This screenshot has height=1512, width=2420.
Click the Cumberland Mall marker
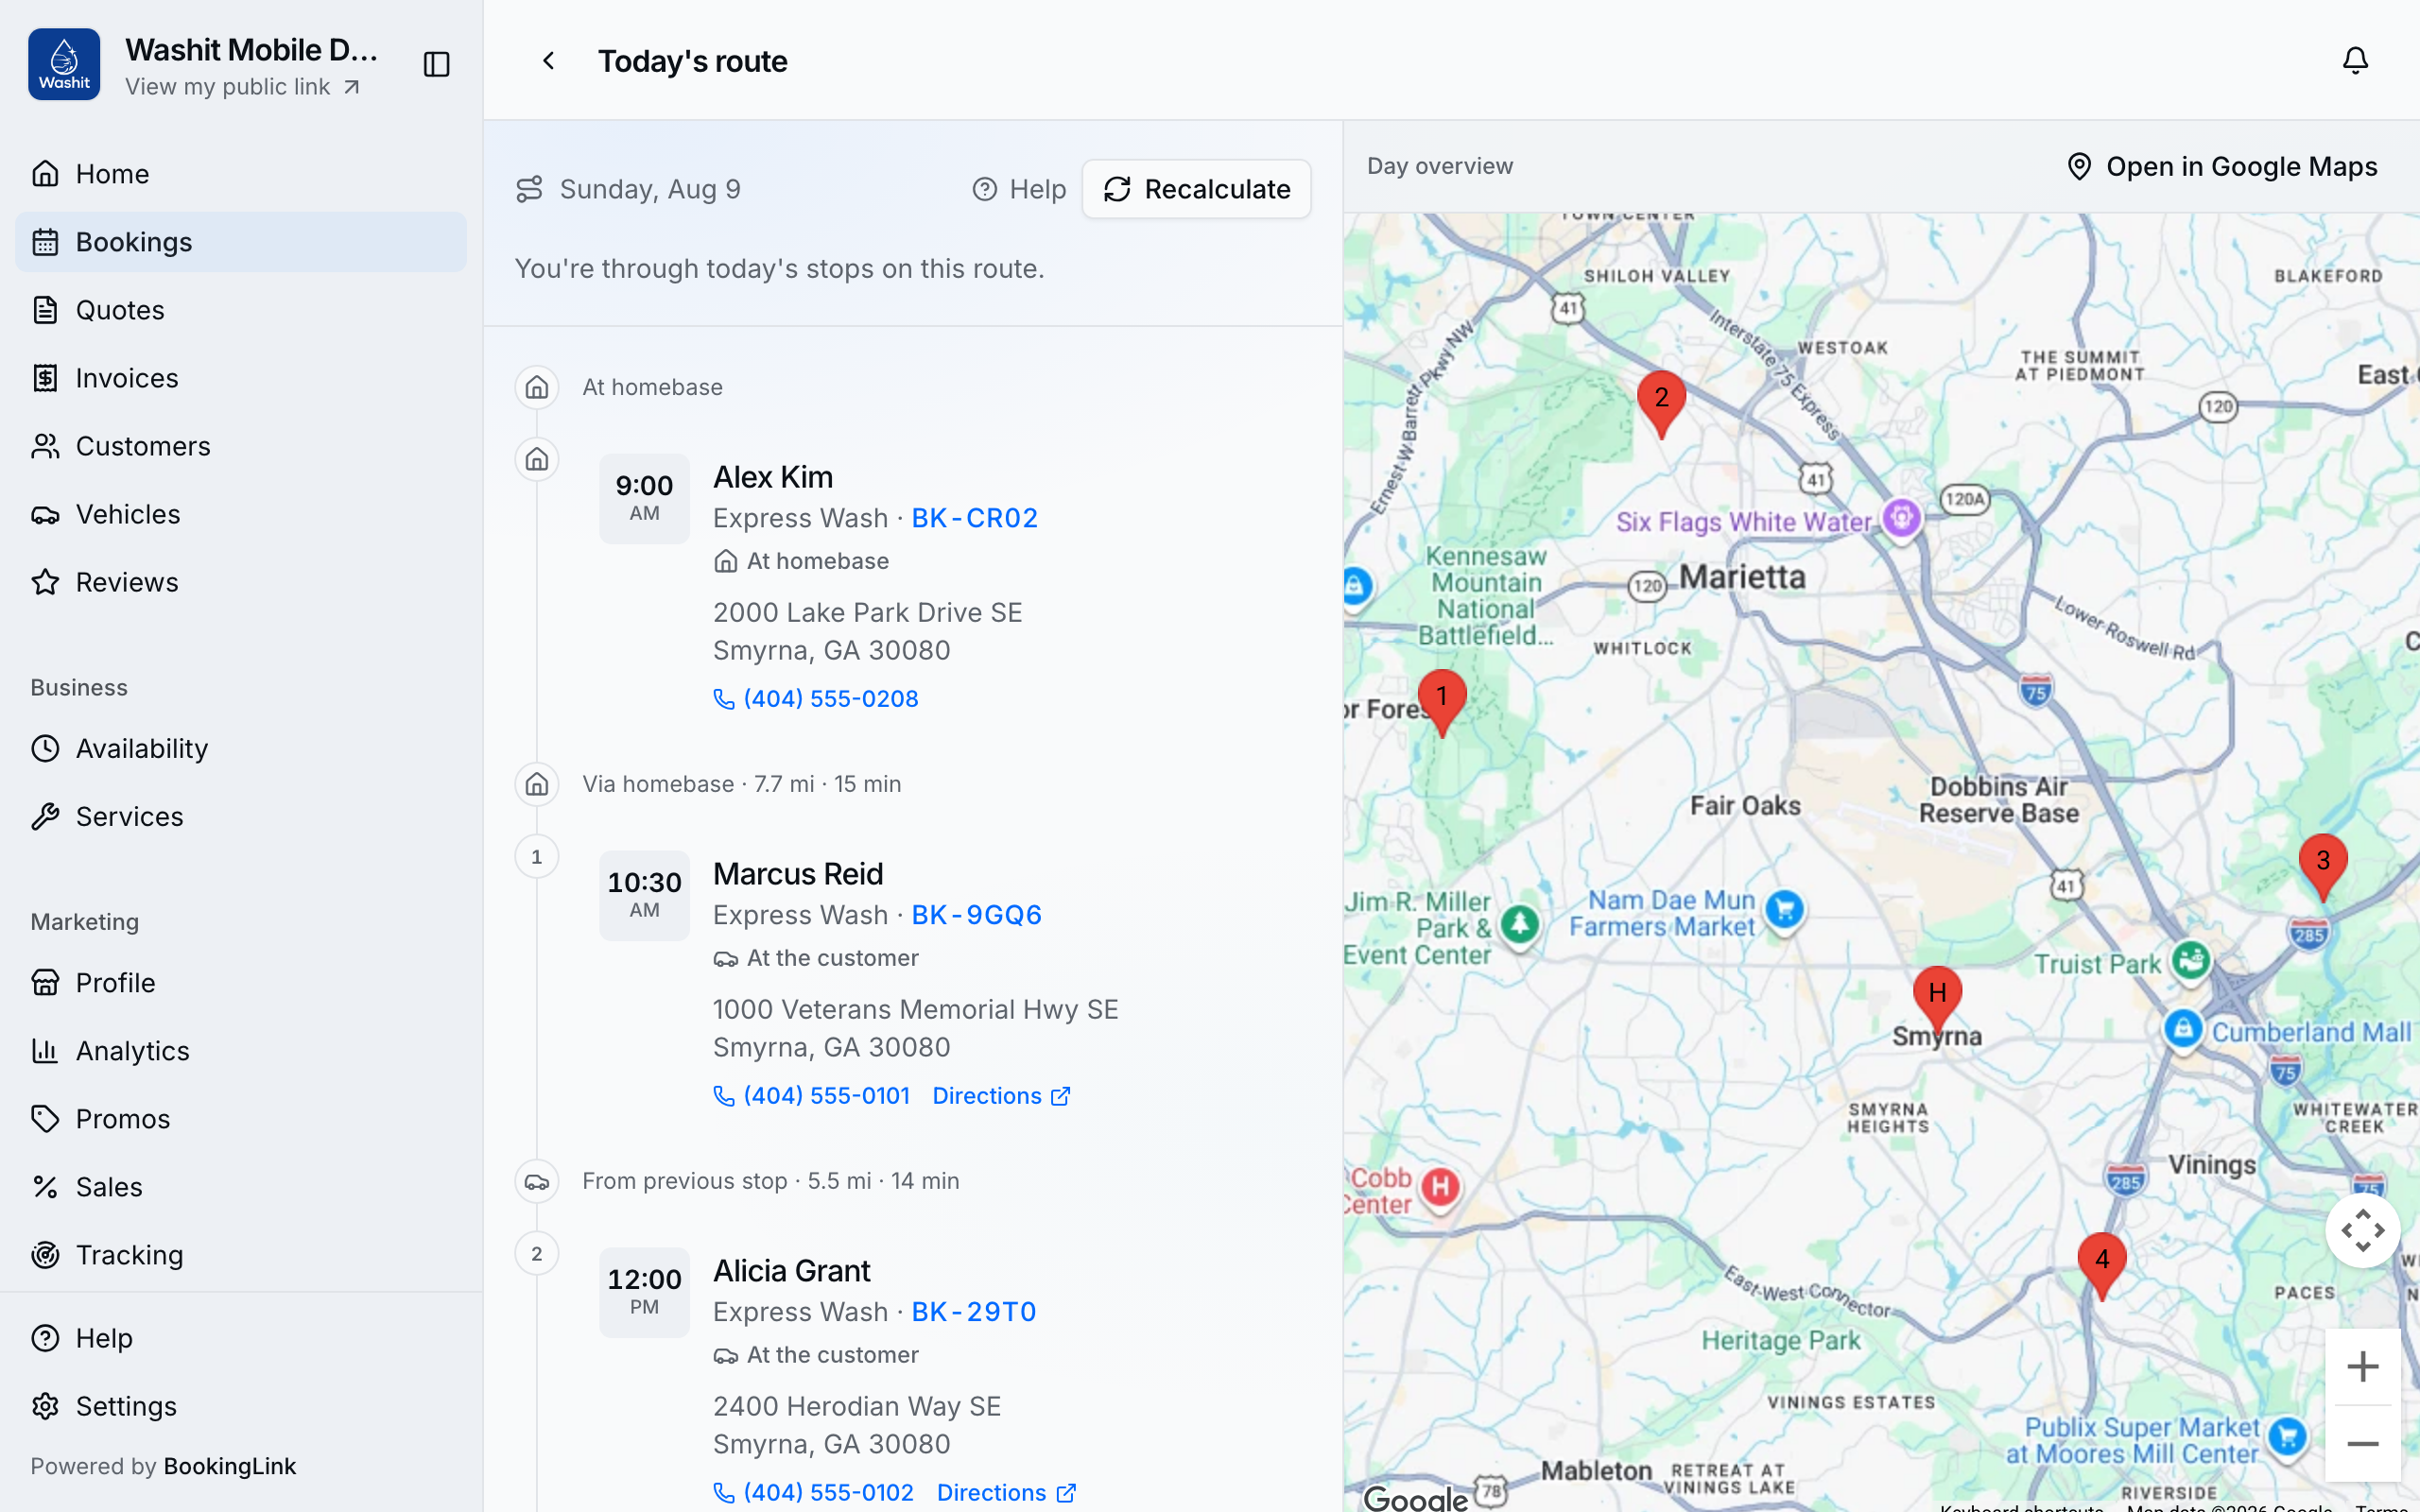click(2182, 1029)
